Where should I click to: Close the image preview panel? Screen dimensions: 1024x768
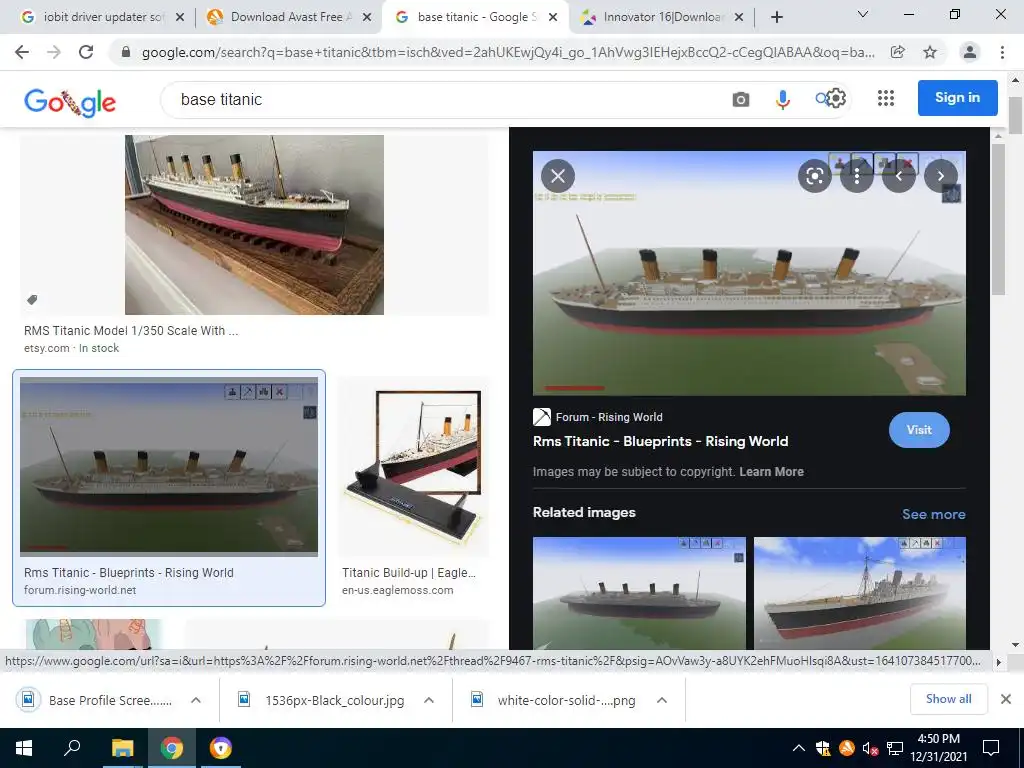[558, 176]
